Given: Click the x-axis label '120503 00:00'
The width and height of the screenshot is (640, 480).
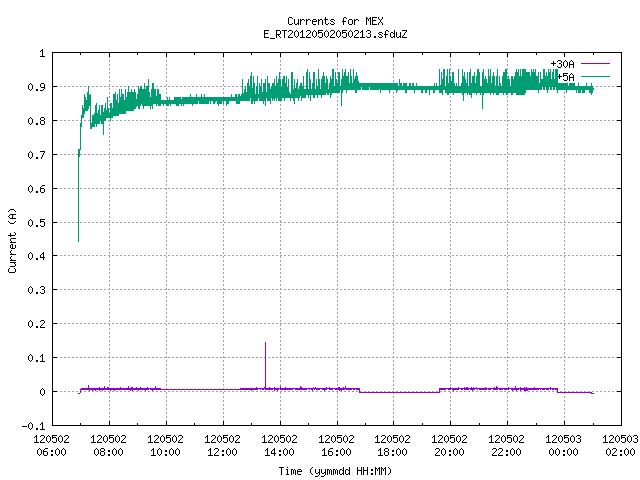Looking at the screenshot, I should 563,445.
